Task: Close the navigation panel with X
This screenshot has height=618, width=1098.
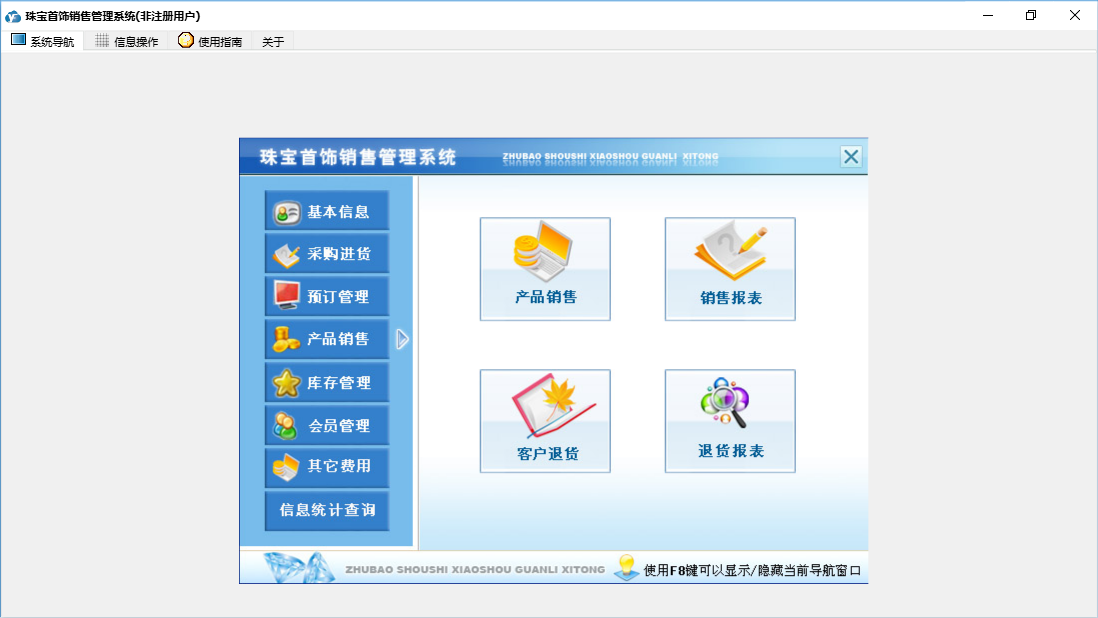Action: pos(851,157)
